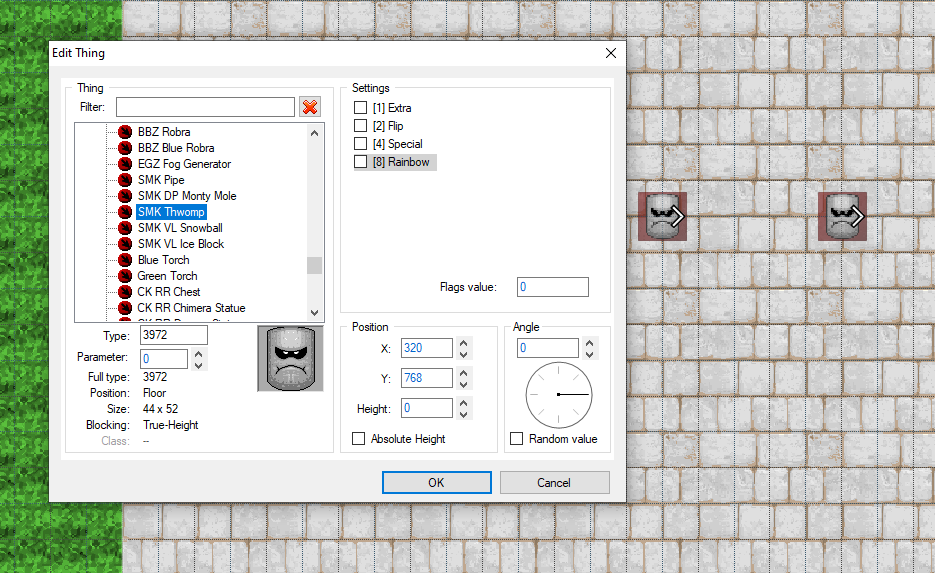The width and height of the screenshot is (935, 573).
Task: Click the X position field showing 320
Action: pyautogui.click(x=426, y=348)
